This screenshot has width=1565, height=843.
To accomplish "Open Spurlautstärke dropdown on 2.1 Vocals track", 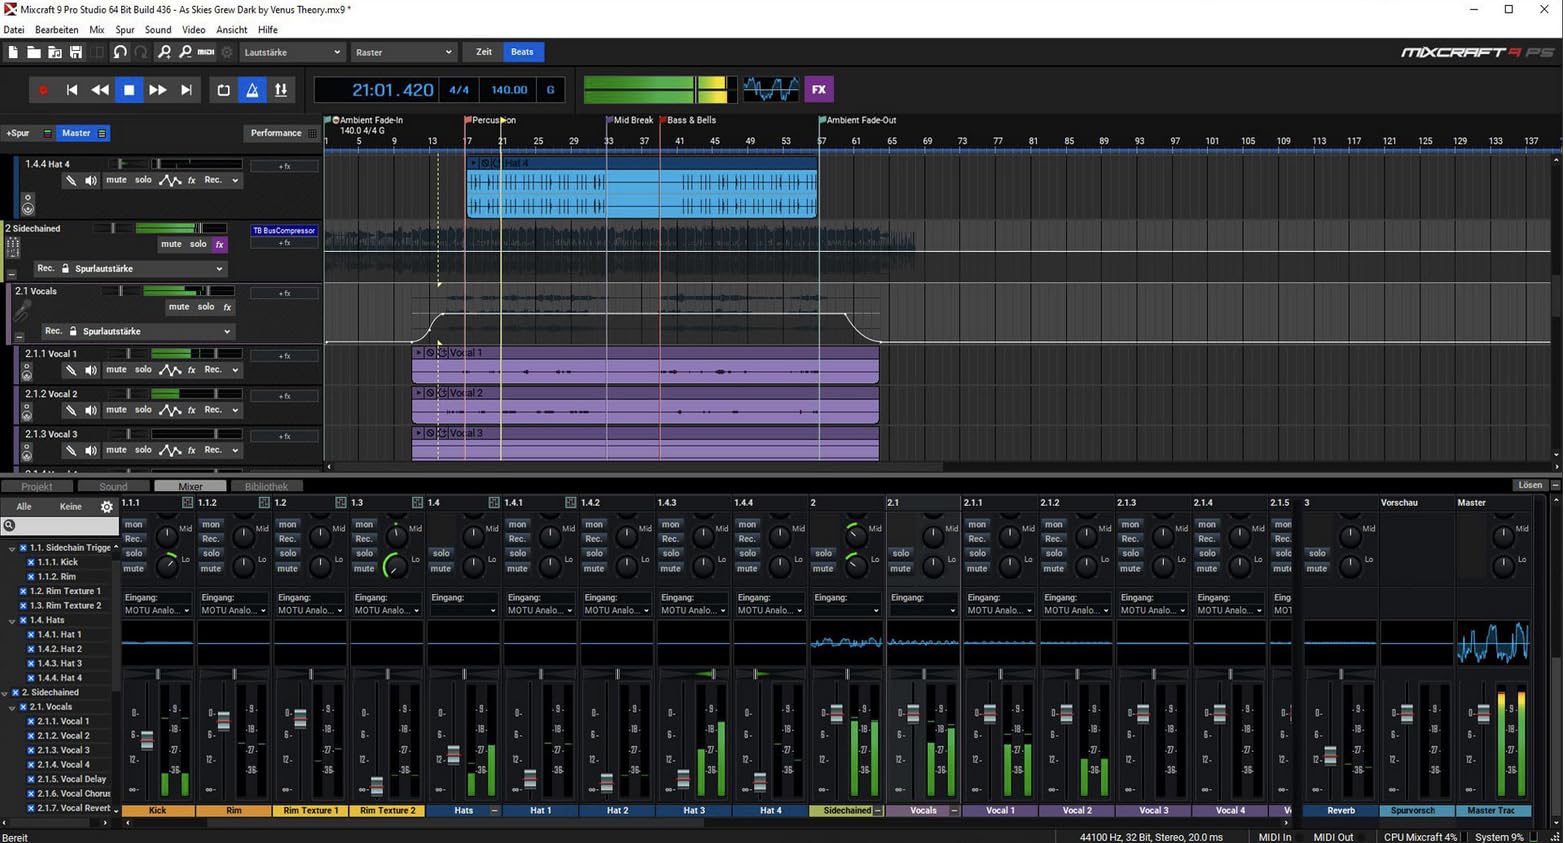I will click(157, 331).
